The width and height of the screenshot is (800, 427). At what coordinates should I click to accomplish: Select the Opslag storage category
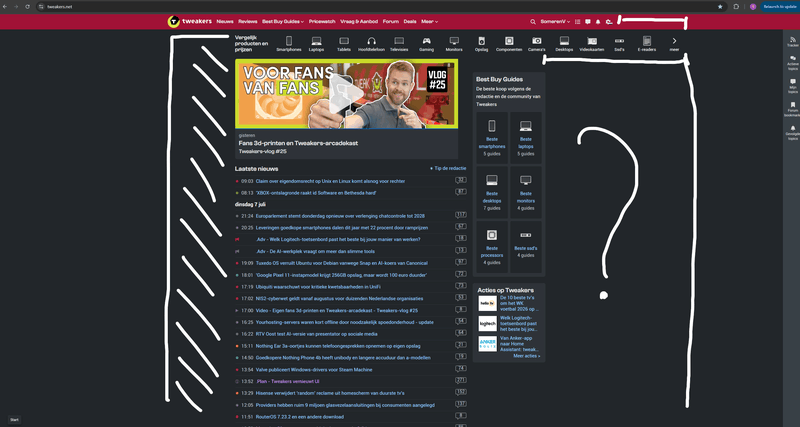click(481, 44)
